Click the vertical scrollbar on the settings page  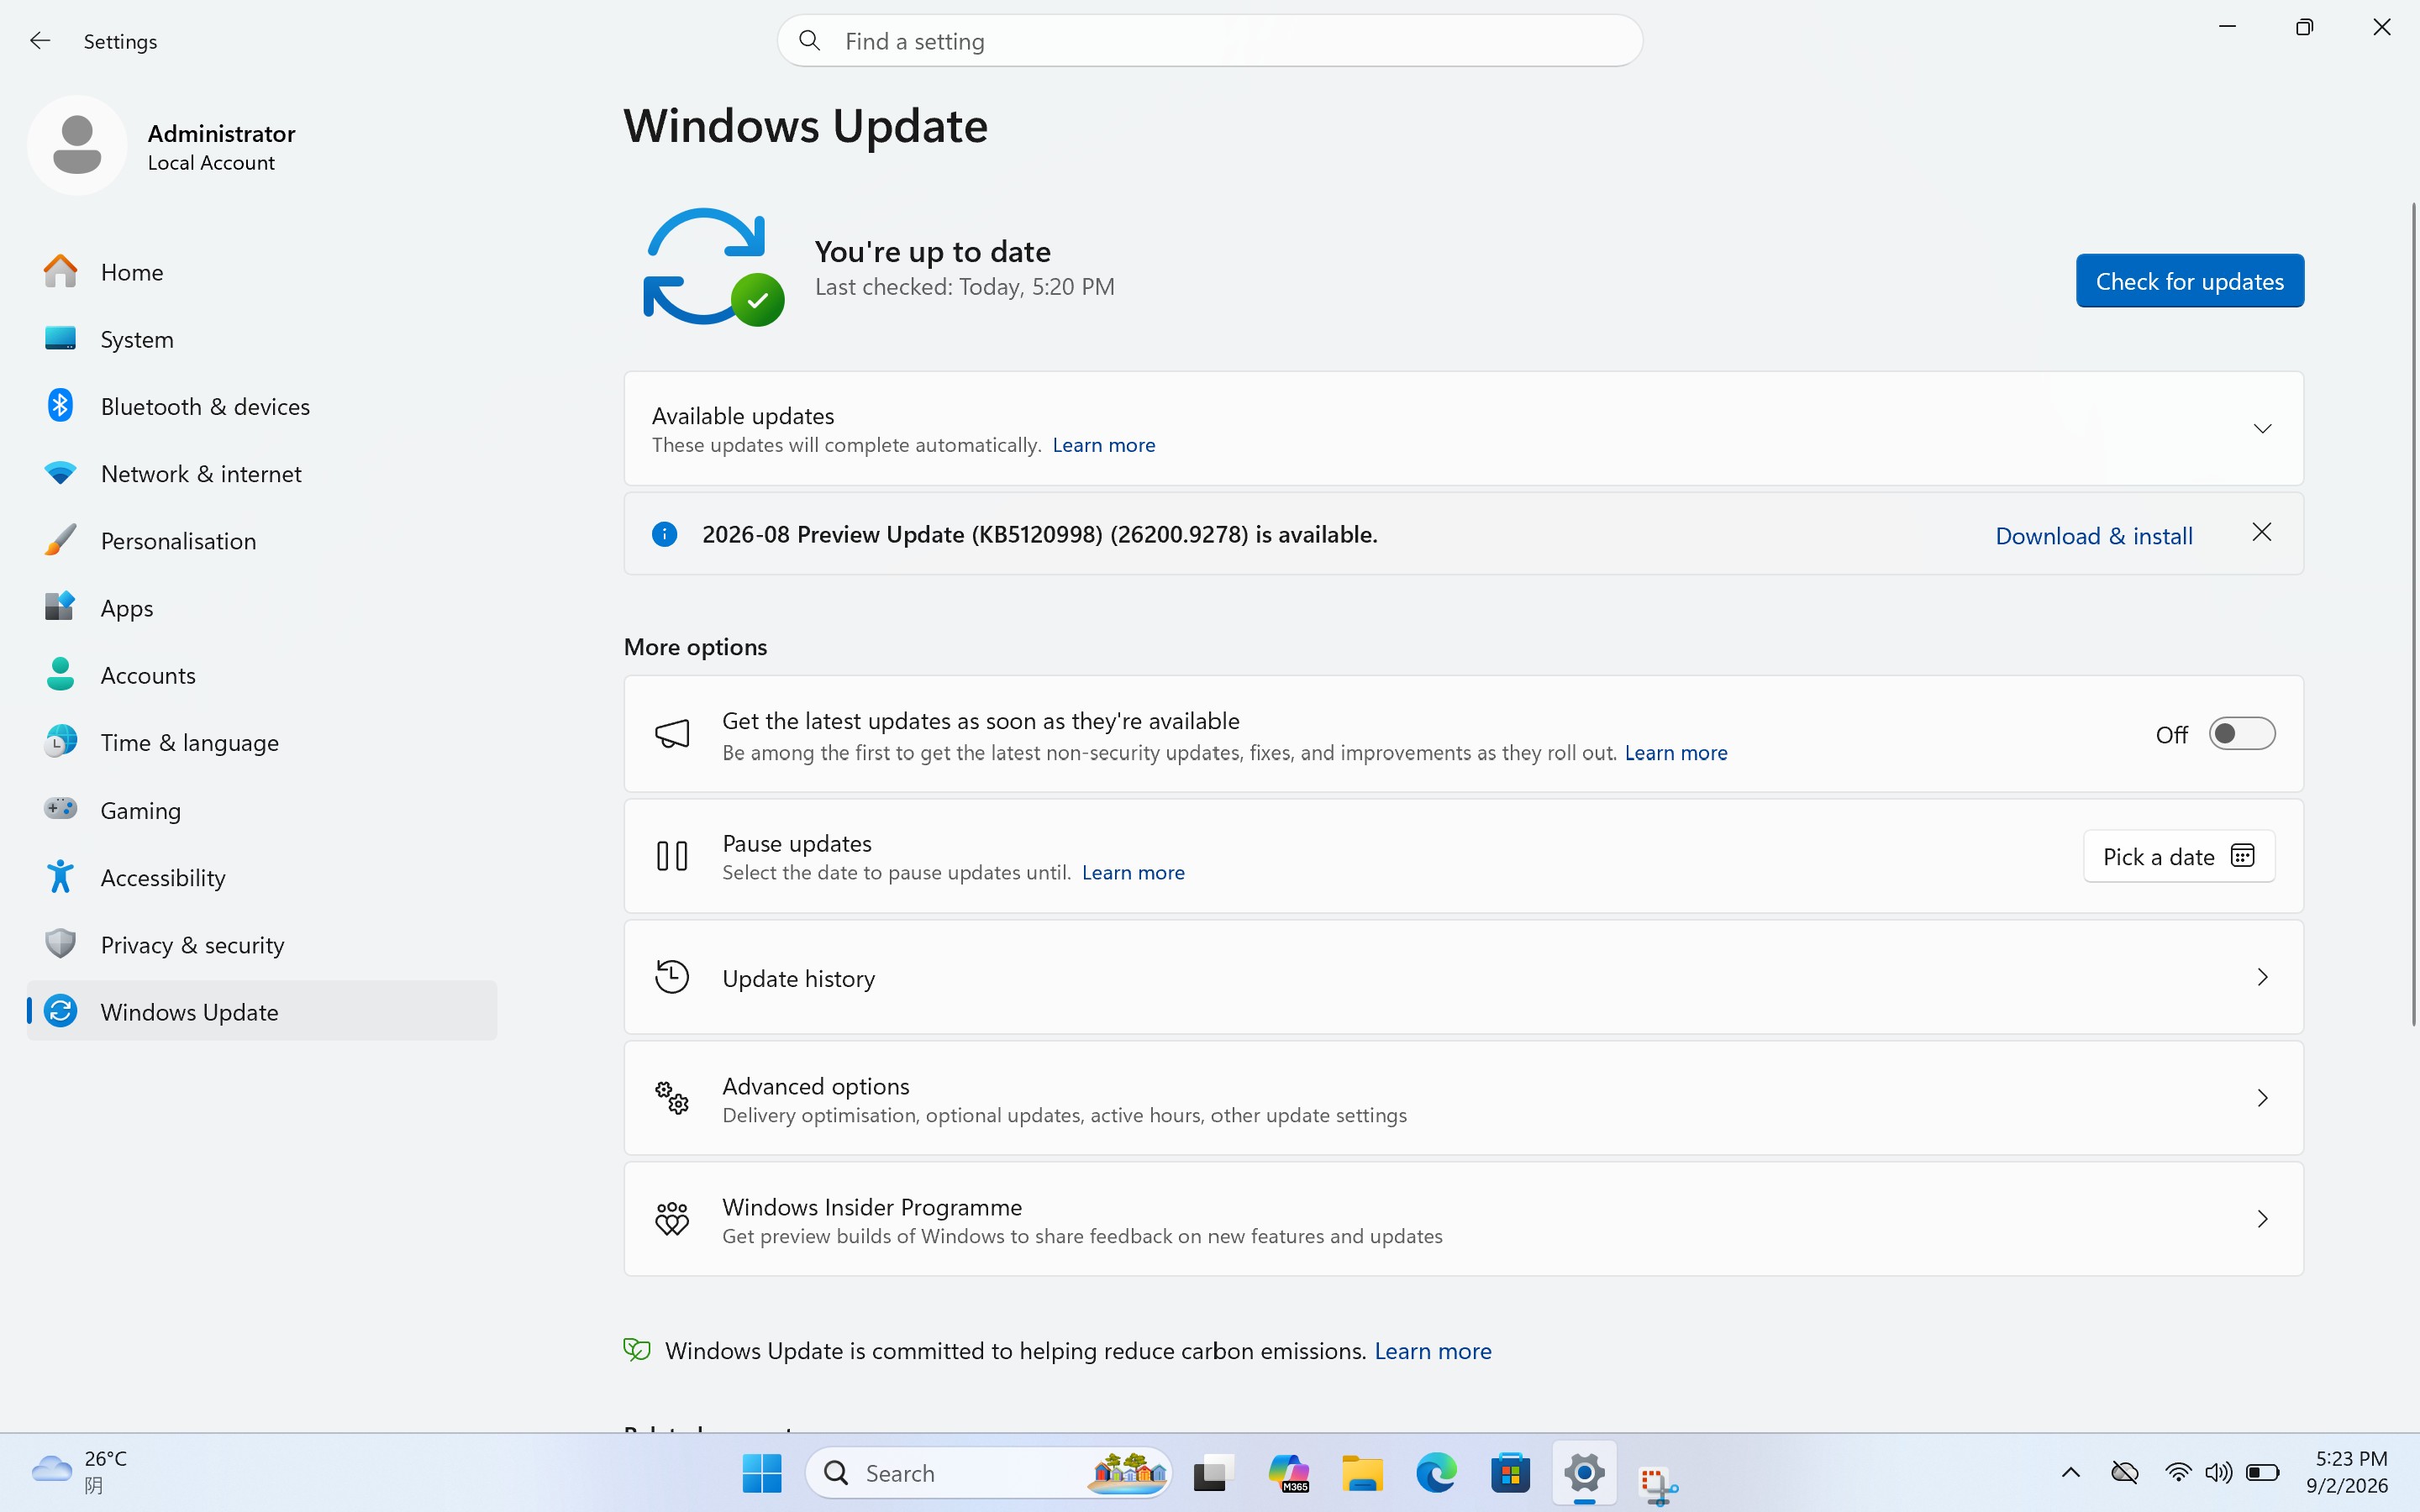pos(2413,615)
